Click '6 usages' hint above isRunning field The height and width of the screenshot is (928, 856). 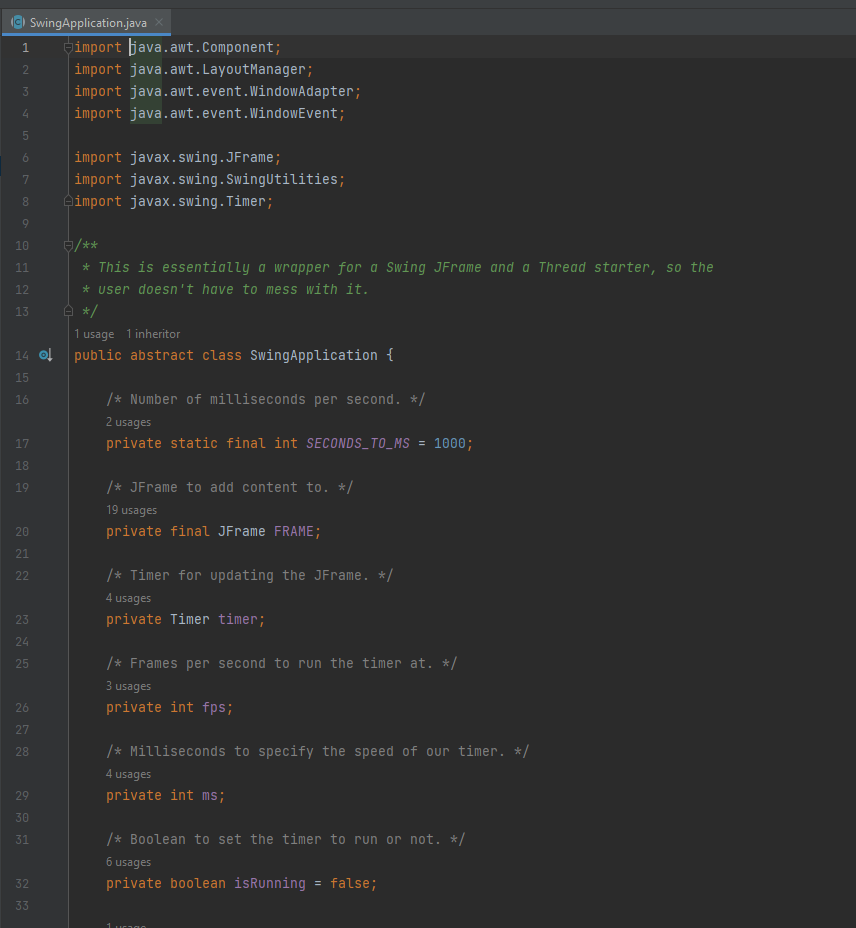click(x=128, y=862)
